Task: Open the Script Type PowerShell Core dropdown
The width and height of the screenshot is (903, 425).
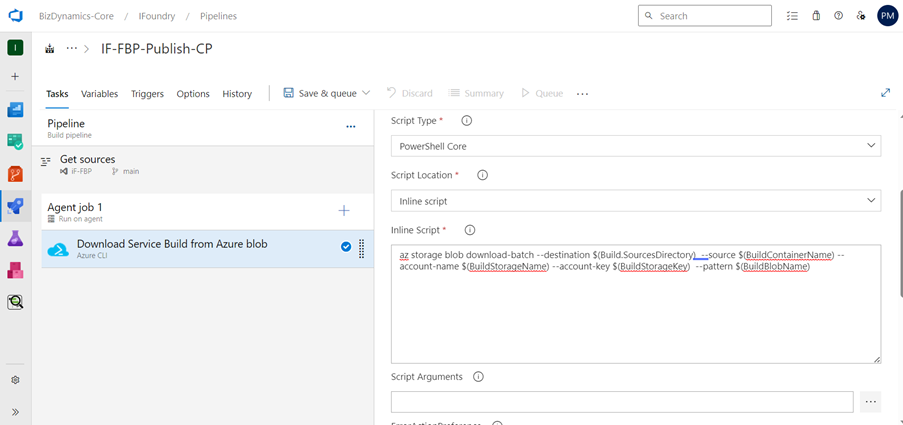Action: tap(636, 146)
